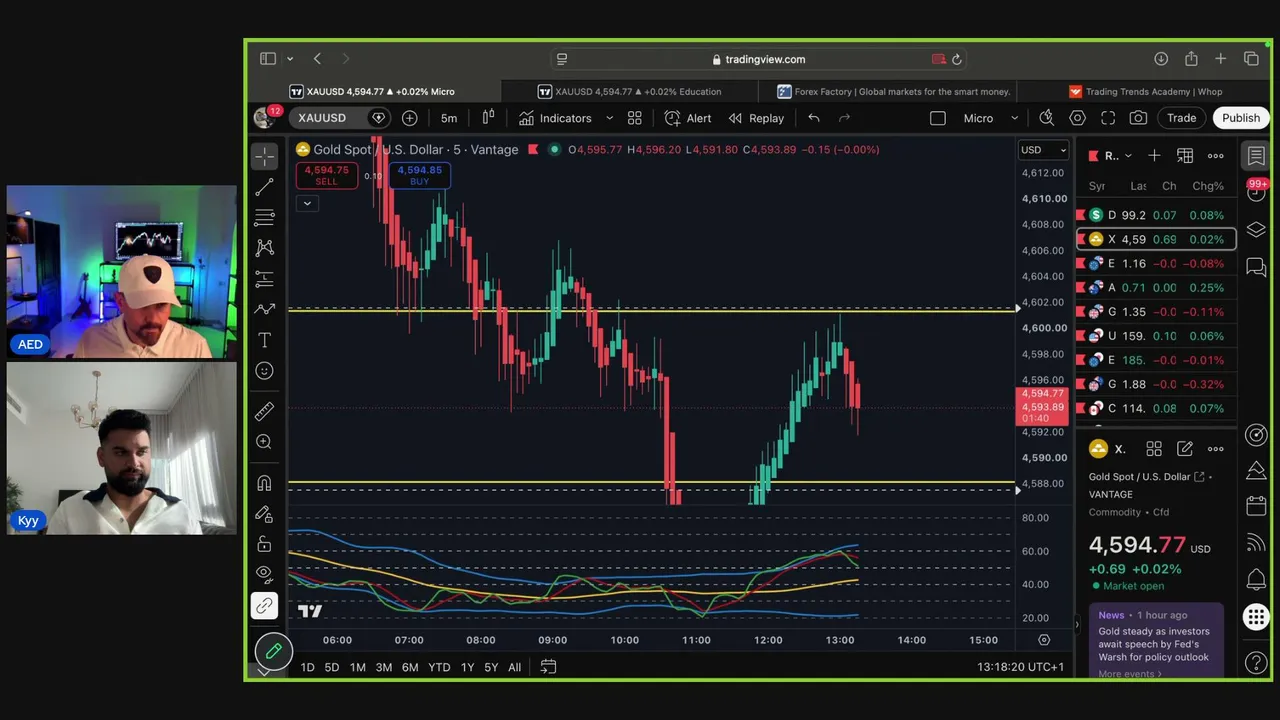Open the Calendar panel in right sidebar
1280x720 pixels.
1256,507
